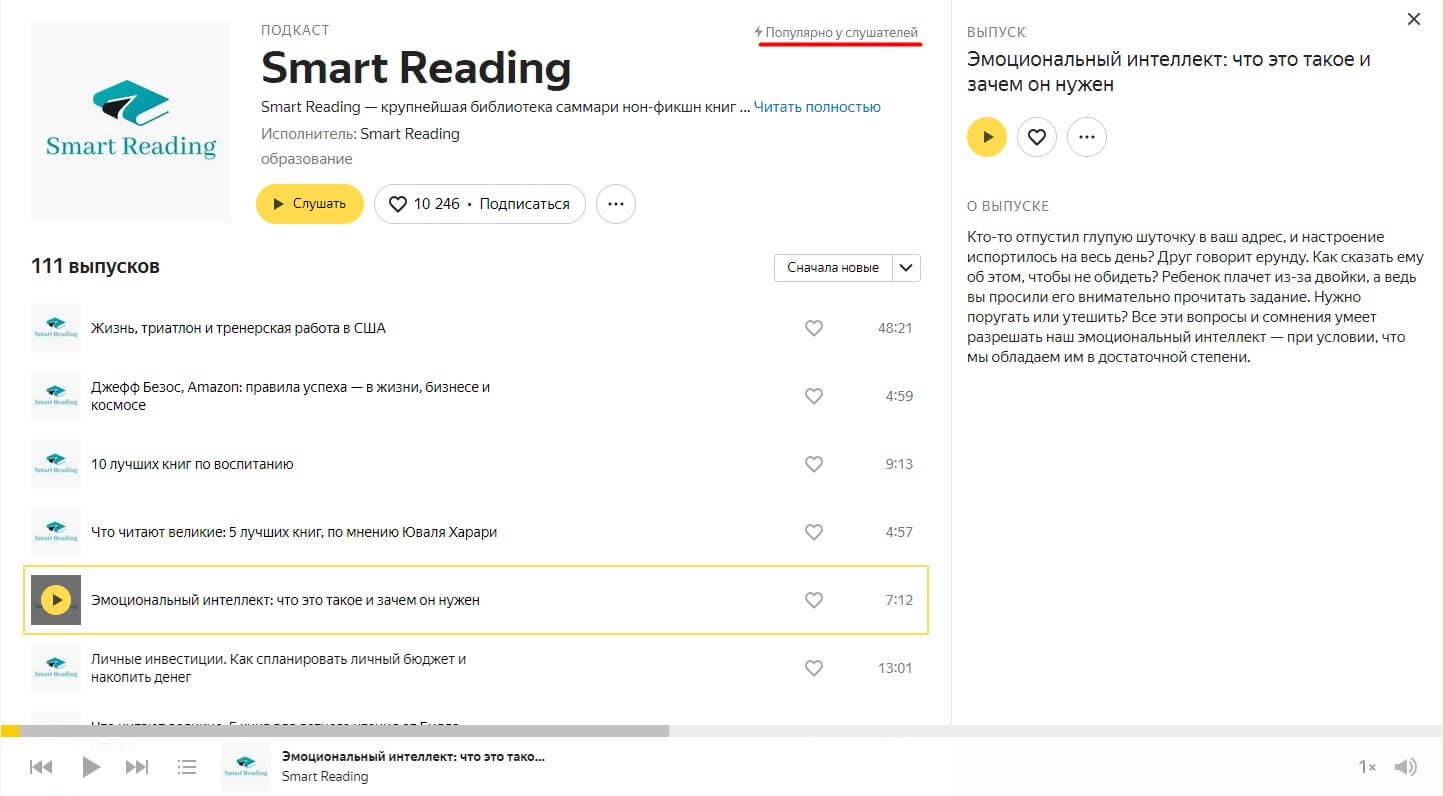Image resolution: width=1443 pixels, height=796 pixels.
Task: Like the episode about Джефф Безос
Action: tap(814, 396)
